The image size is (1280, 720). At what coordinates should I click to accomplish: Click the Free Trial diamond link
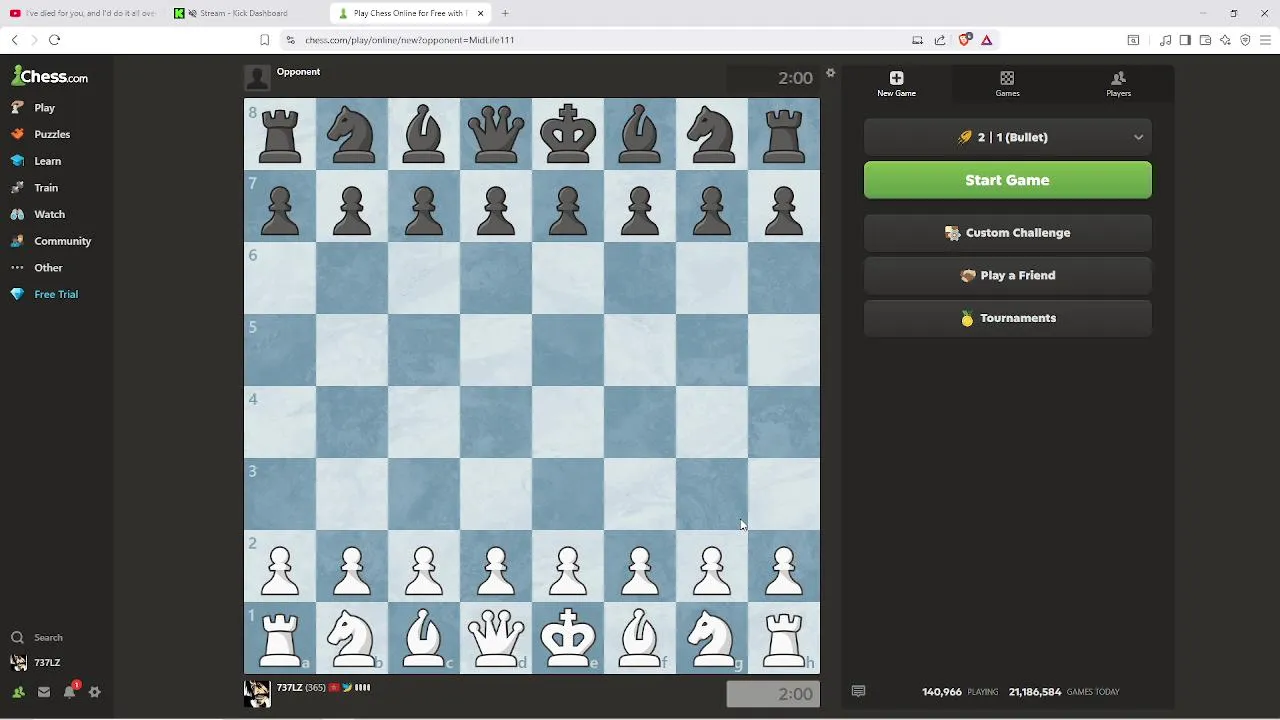[45, 294]
